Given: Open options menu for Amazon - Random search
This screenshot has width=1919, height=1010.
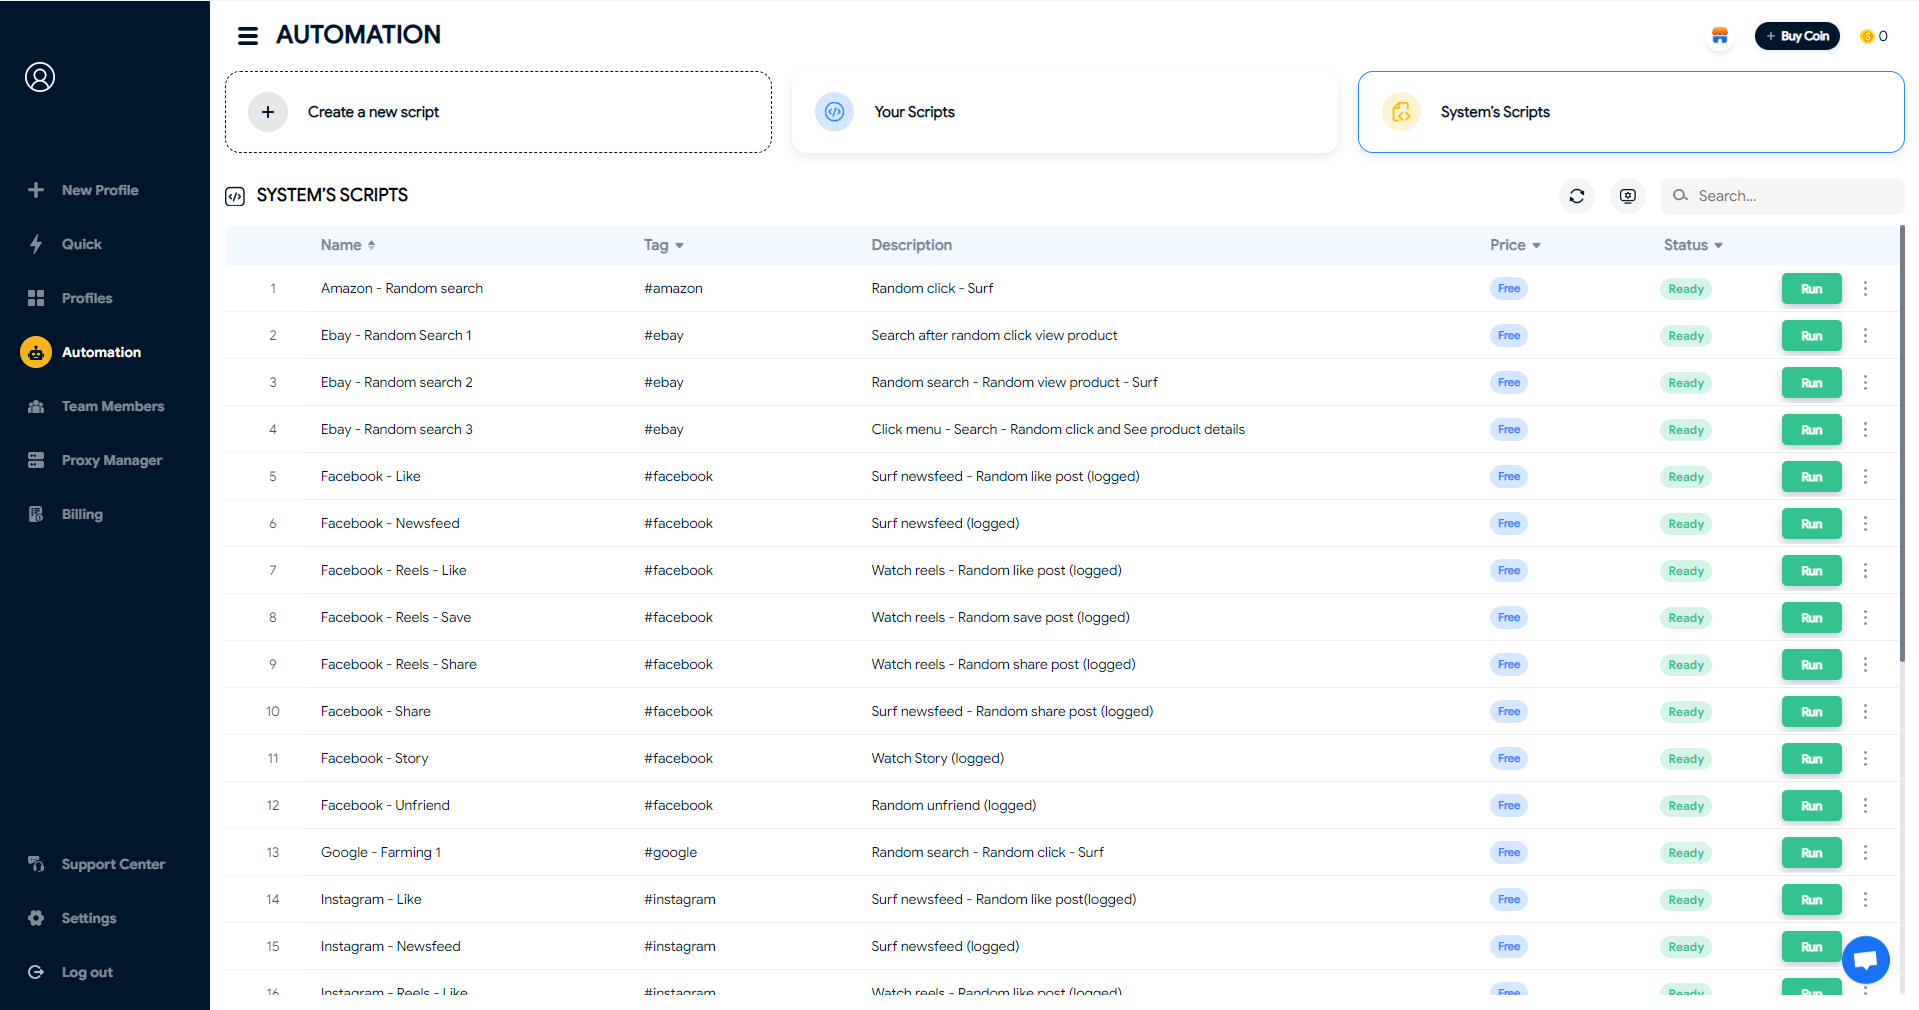Looking at the screenshot, I should (x=1865, y=289).
